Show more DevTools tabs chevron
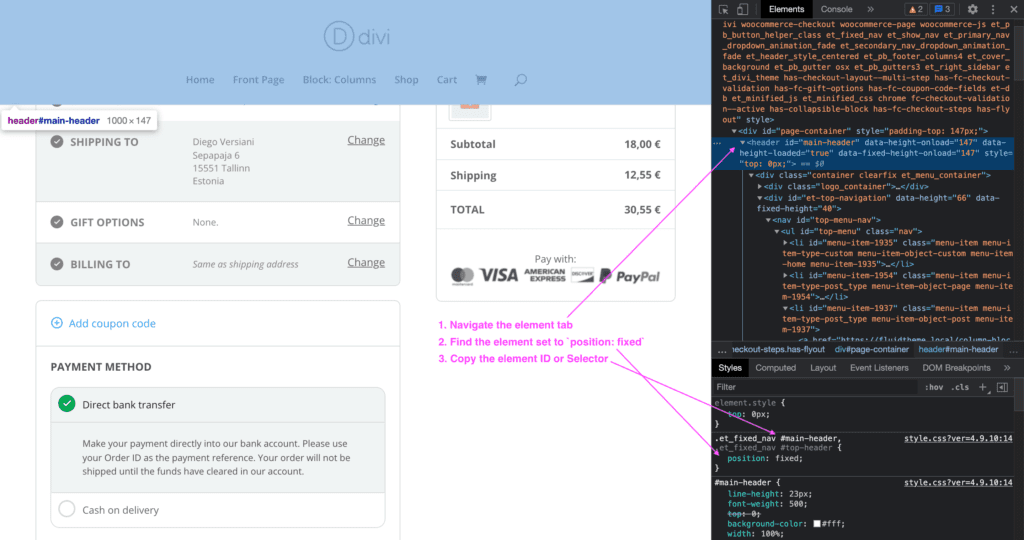 [x=871, y=9]
